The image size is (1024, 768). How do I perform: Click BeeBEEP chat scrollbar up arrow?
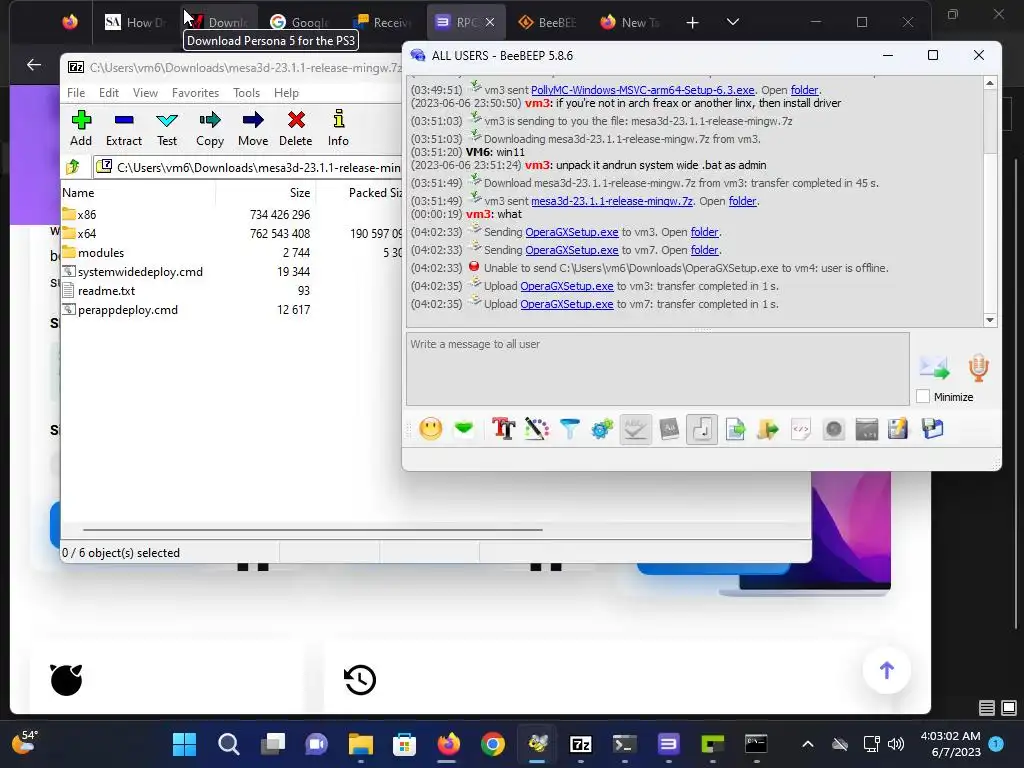point(989,83)
